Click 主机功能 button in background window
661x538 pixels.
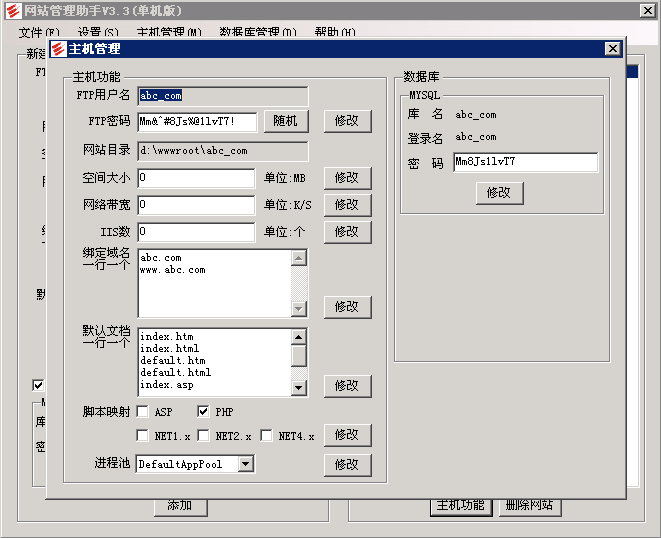tap(461, 507)
